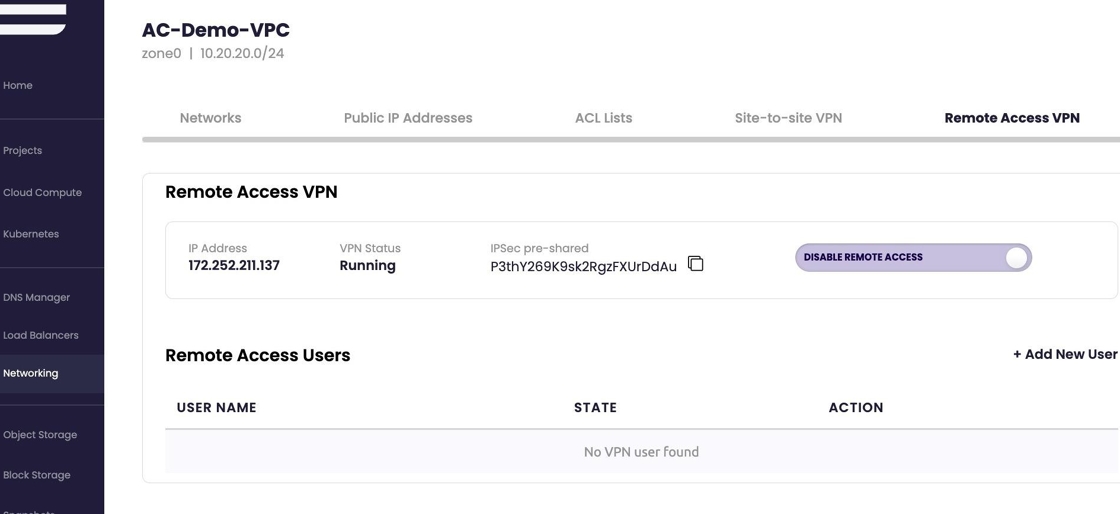Copy the IPSec pre-shared key
This screenshot has height=514, width=1120.
[x=695, y=264]
